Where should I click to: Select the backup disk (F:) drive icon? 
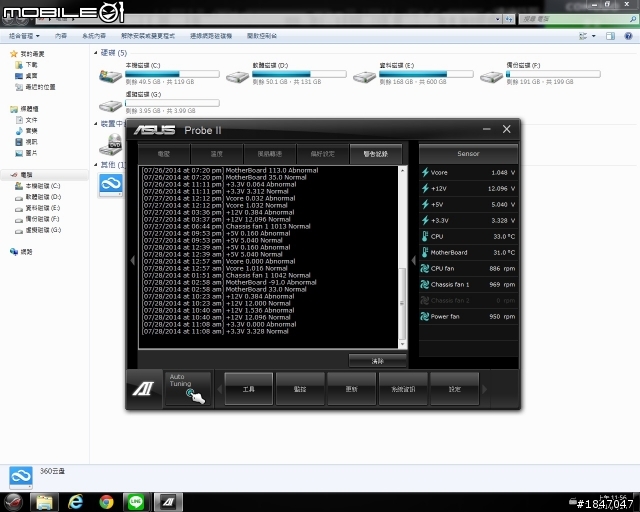(x=491, y=76)
